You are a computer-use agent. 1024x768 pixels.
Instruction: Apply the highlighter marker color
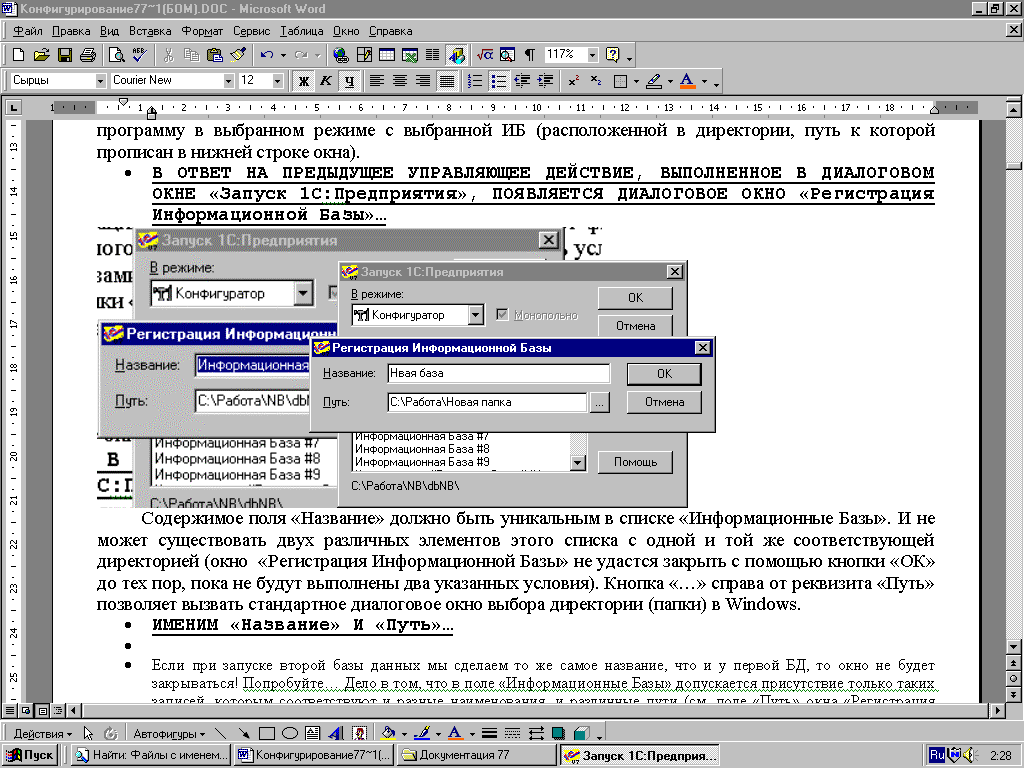coord(654,81)
